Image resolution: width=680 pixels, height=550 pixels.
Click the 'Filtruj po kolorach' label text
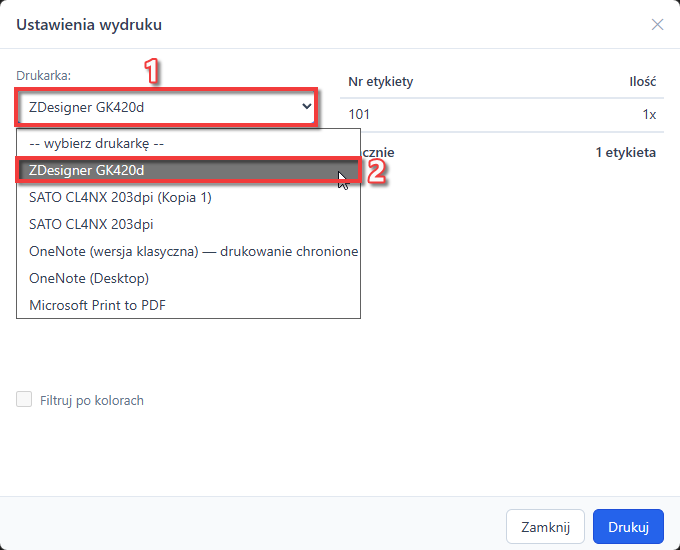pos(92,400)
